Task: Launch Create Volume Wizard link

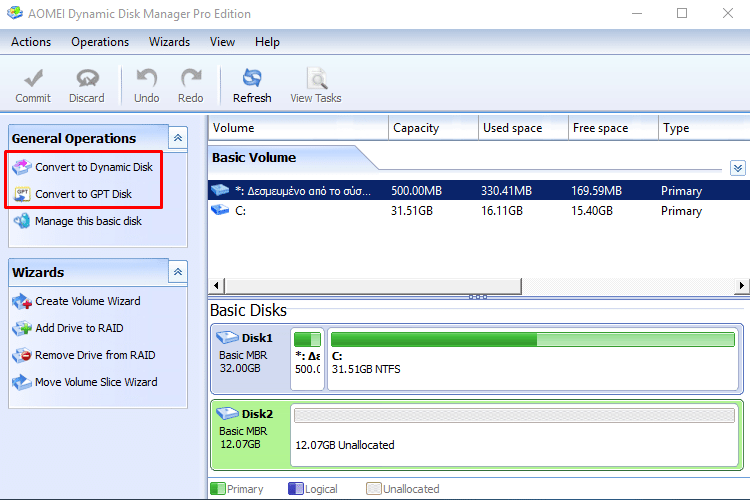Action: [x=88, y=301]
